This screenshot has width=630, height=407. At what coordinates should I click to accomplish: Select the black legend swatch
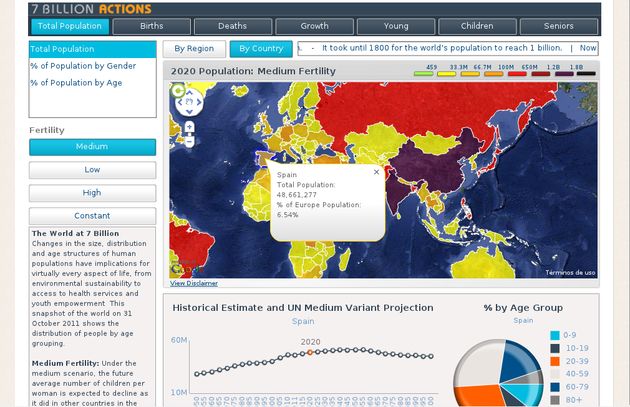[x=586, y=74]
